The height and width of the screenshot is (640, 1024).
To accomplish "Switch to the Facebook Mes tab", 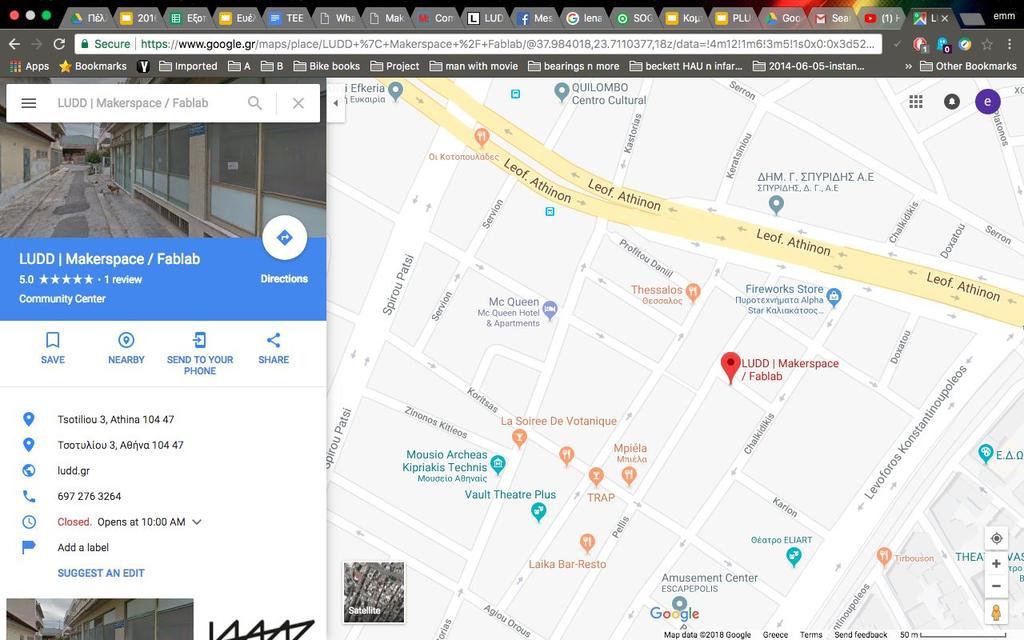I will 536,18.
